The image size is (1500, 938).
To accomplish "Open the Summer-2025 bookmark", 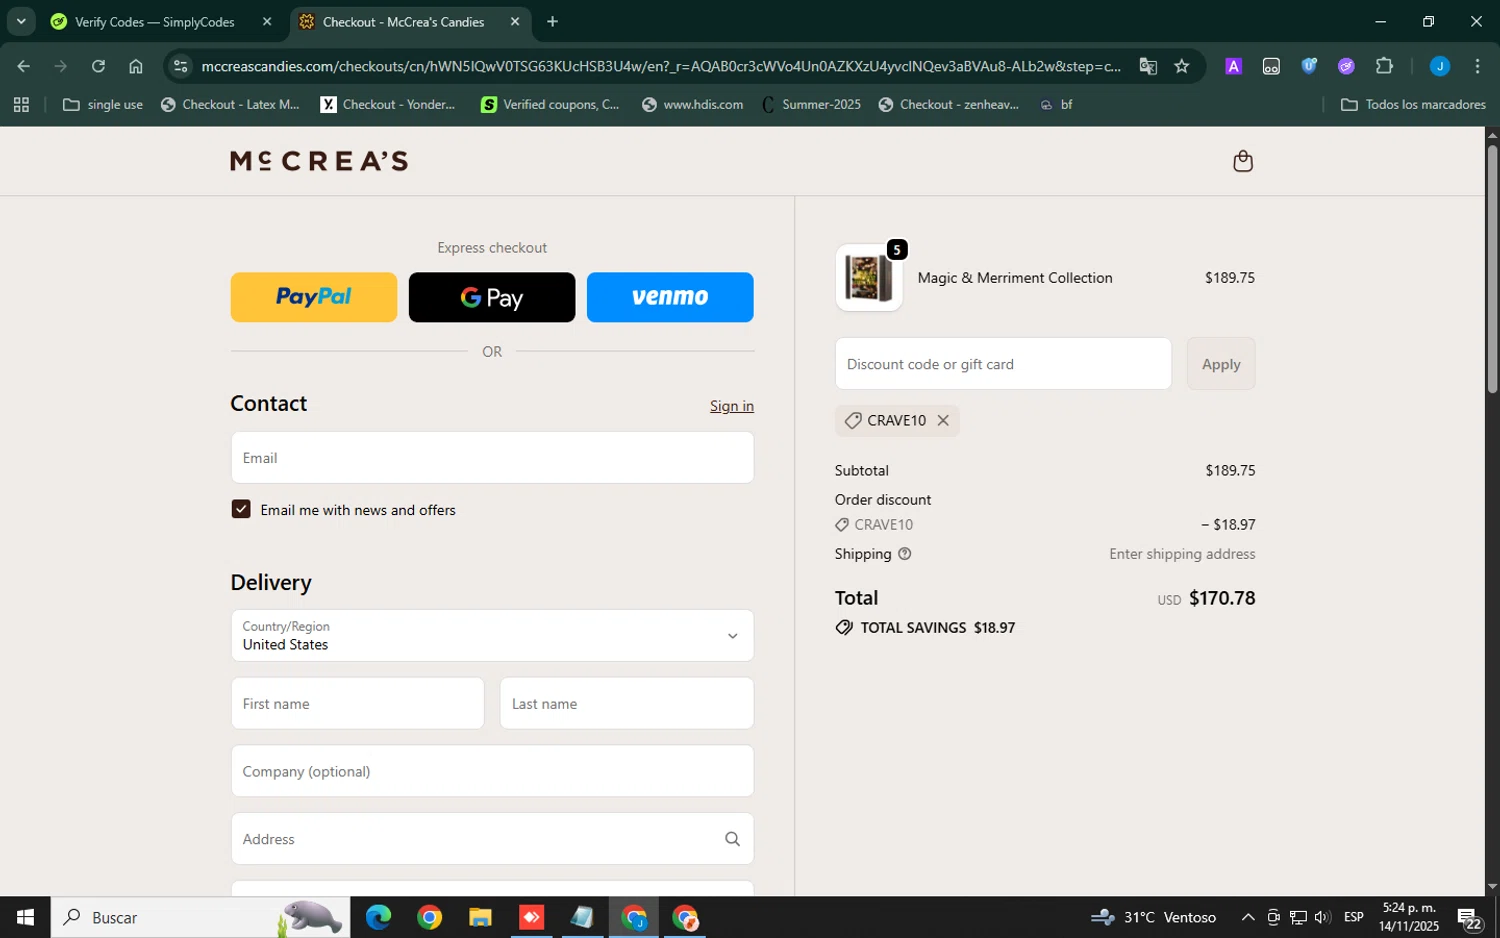I will coord(812,105).
